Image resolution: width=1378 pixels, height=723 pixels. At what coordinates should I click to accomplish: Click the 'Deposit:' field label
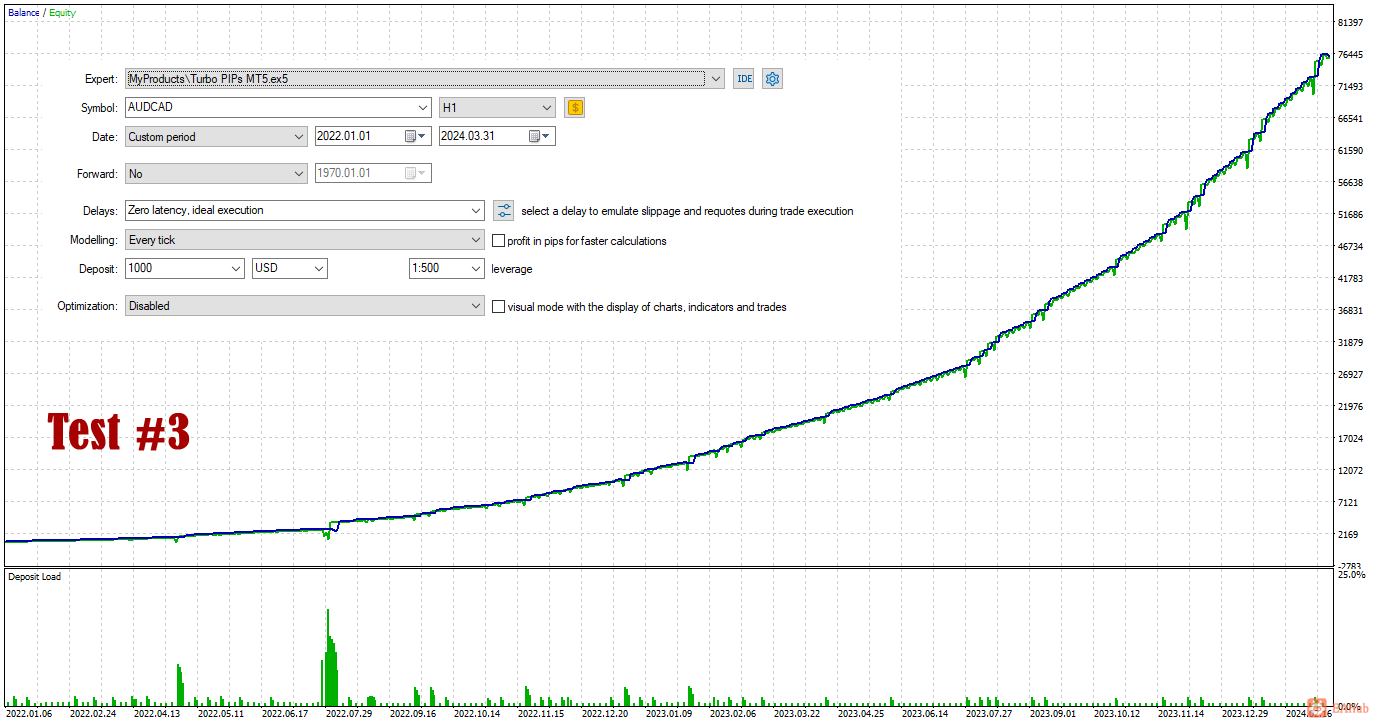pyautogui.click(x=98, y=269)
